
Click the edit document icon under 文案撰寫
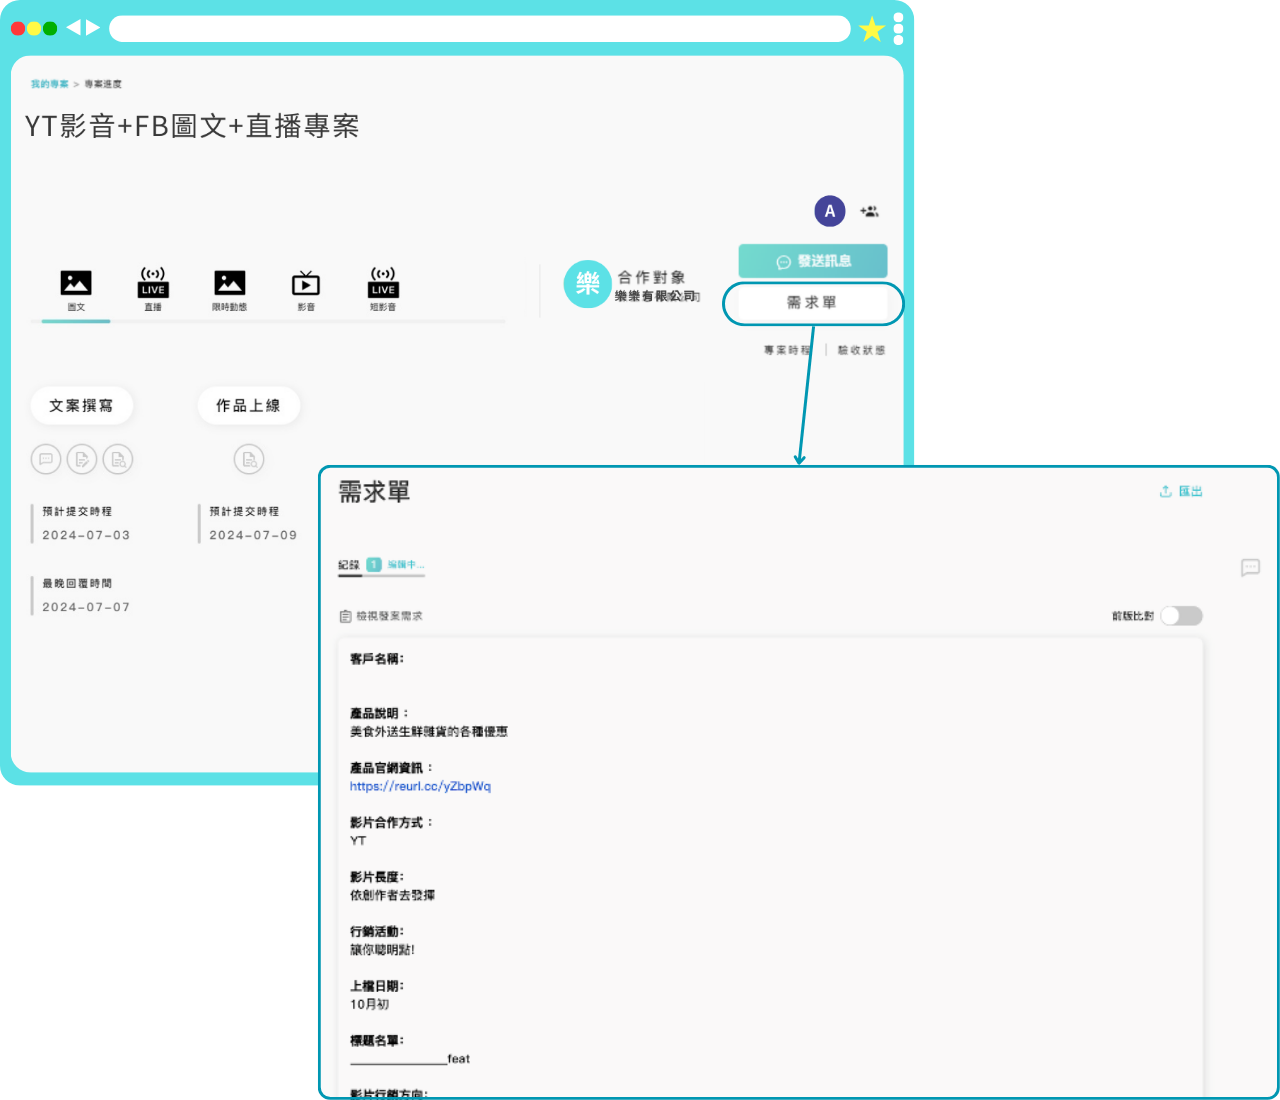(82, 459)
